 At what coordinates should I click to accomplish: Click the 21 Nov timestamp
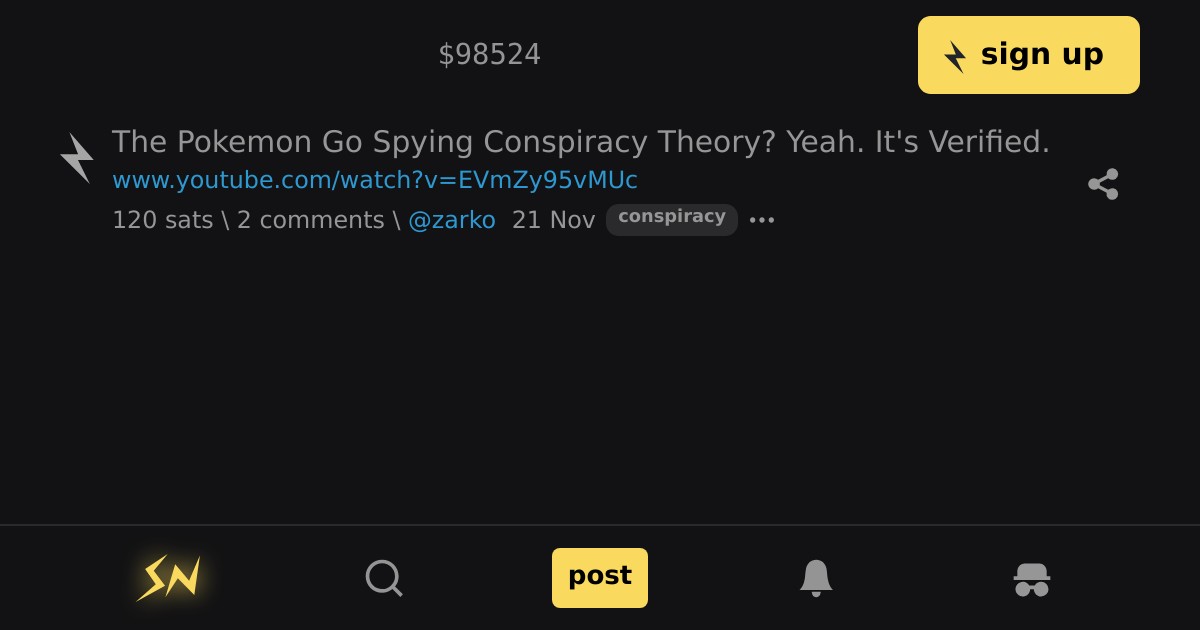(x=554, y=220)
